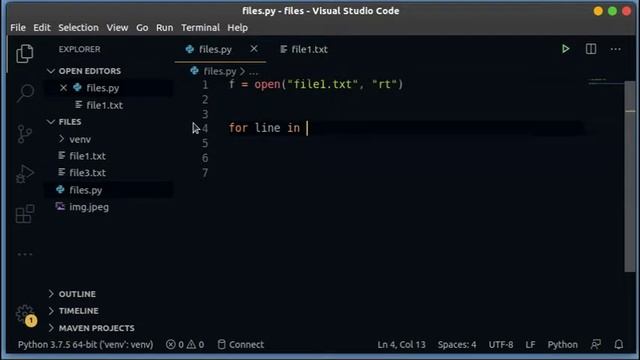
Task: Open the notifications bell
Action: pos(619,344)
